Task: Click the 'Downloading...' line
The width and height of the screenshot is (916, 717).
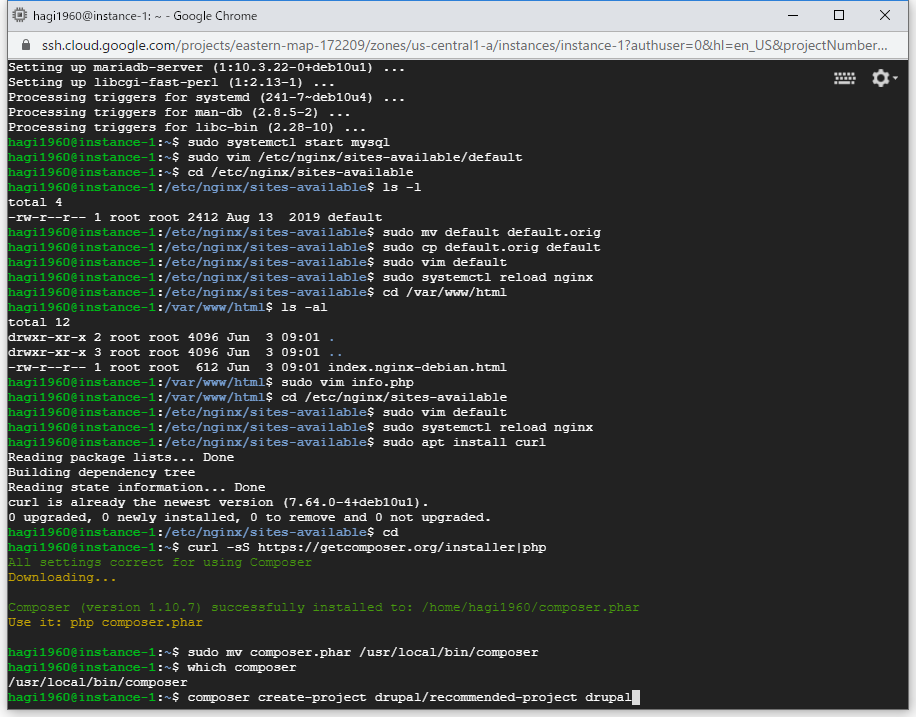Action: [62, 577]
